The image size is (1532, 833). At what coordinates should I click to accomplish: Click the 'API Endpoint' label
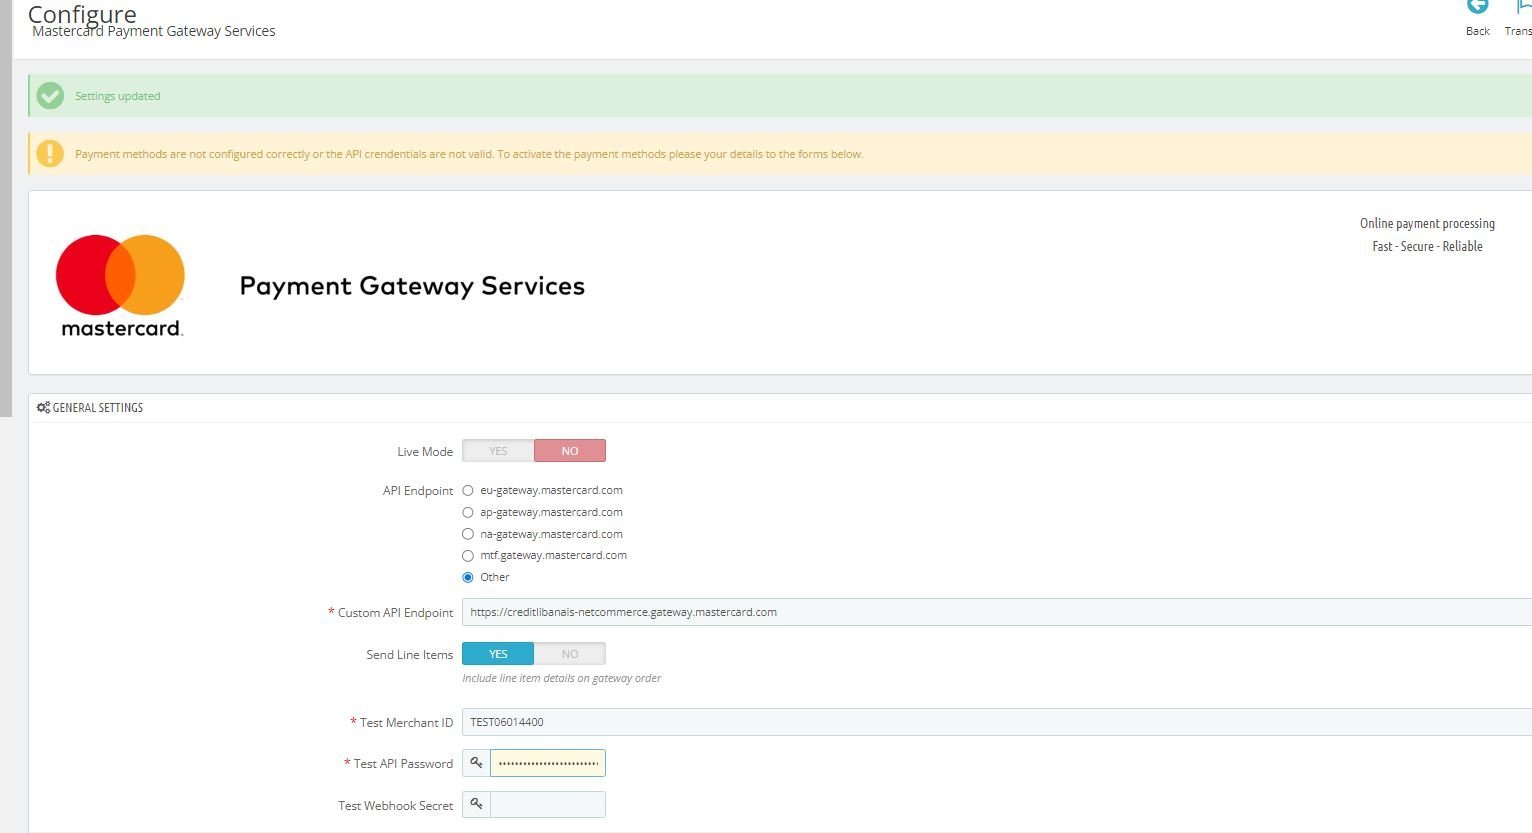(x=418, y=491)
